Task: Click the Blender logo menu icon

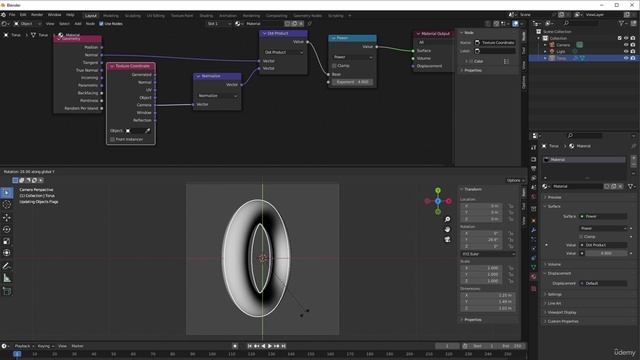Action: pyautogui.click(x=4, y=15)
